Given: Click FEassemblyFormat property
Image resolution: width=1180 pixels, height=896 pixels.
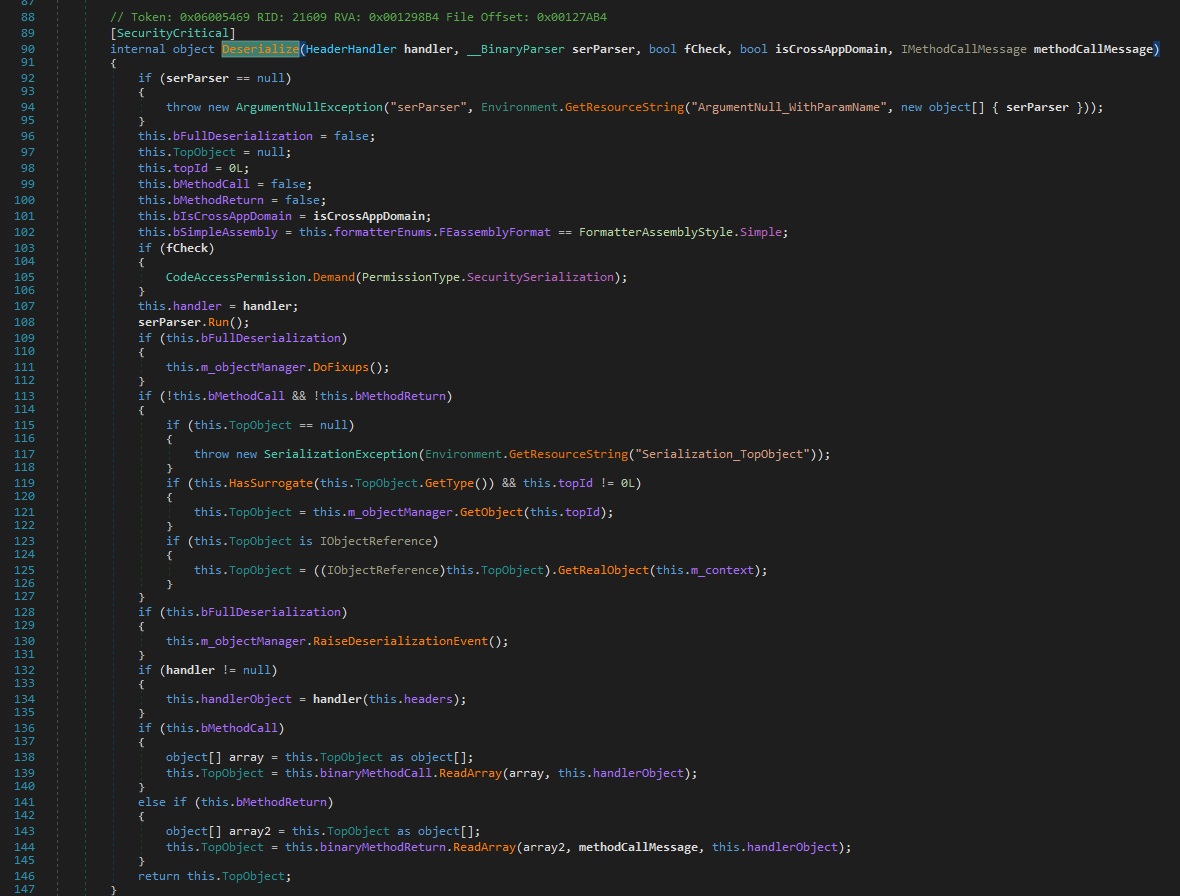Looking at the screenshot, I should point(494,232).
